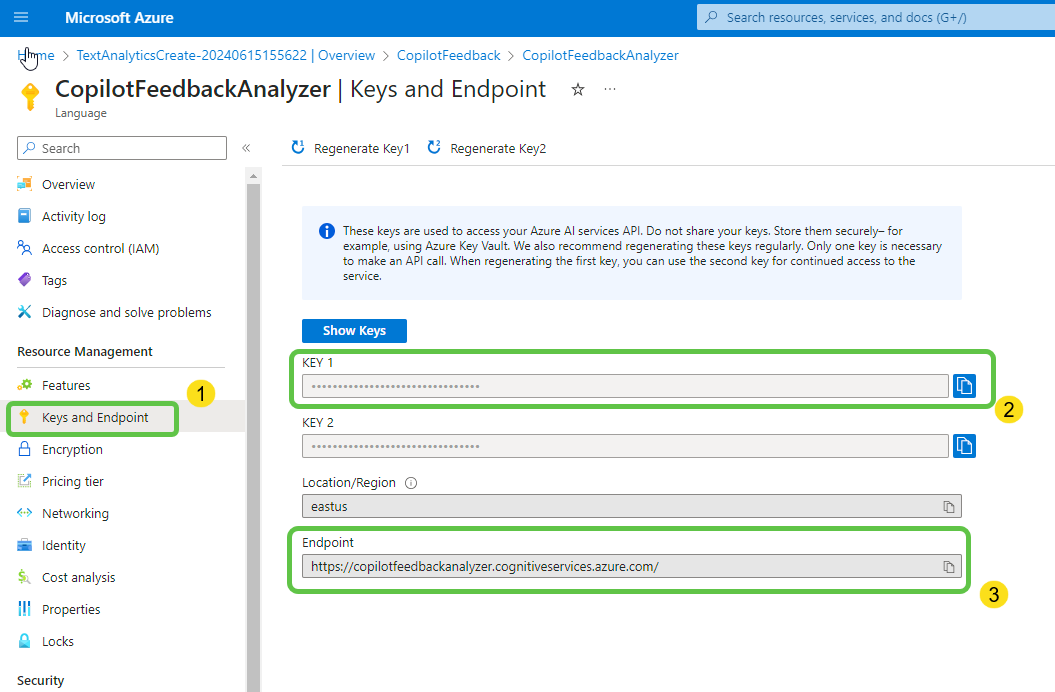
Task: Open the CopilotFeedback breadcrumb link
Action: 448,56
